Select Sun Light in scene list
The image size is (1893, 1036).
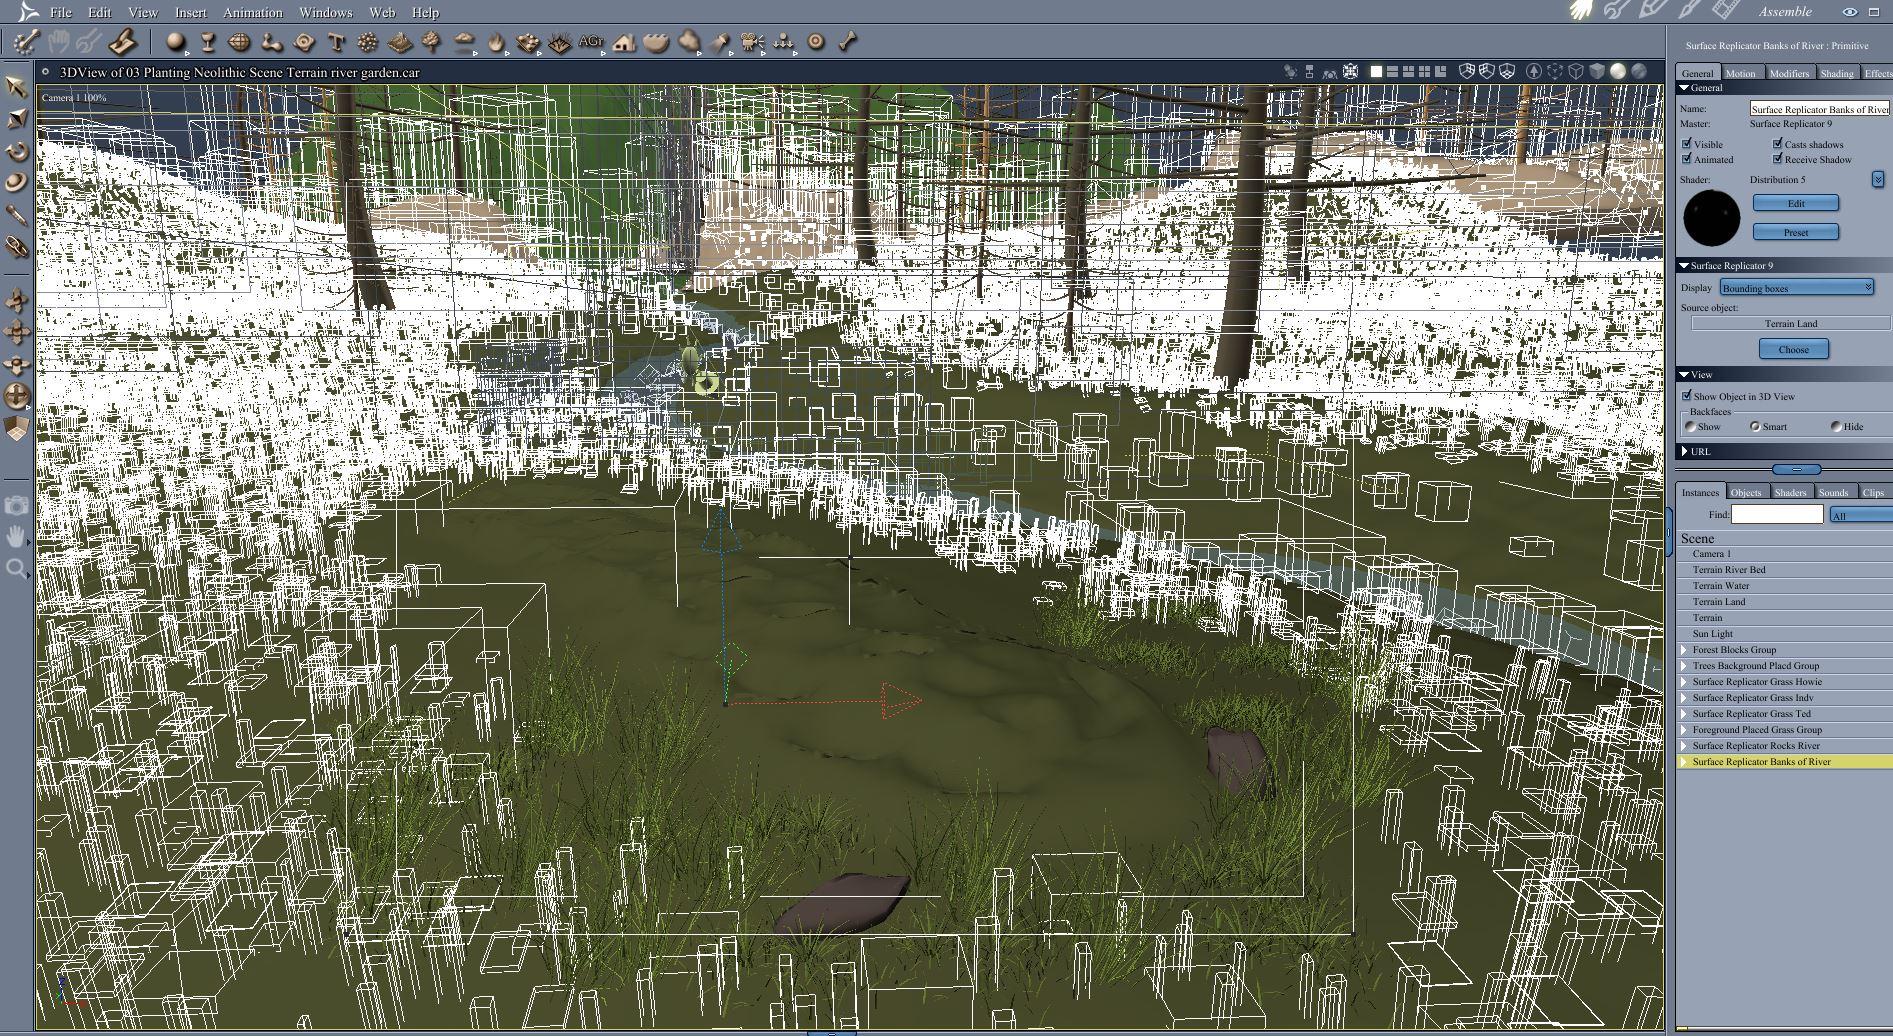pos(1785,634)
